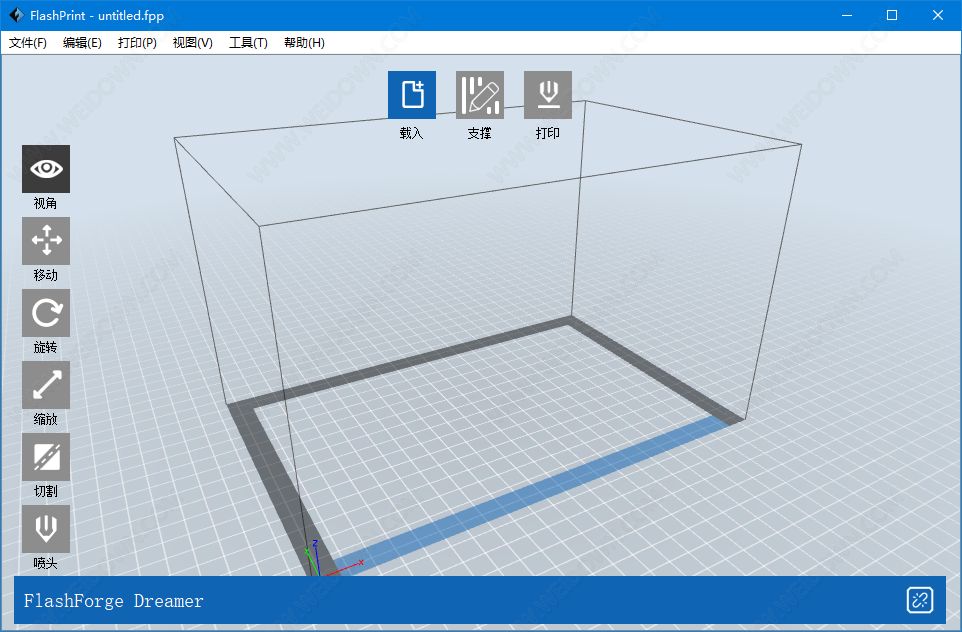Click the FlashPrint app logo in title bar
The width and height of the screenshot is (962, 632).
click(x=16, y=15)
